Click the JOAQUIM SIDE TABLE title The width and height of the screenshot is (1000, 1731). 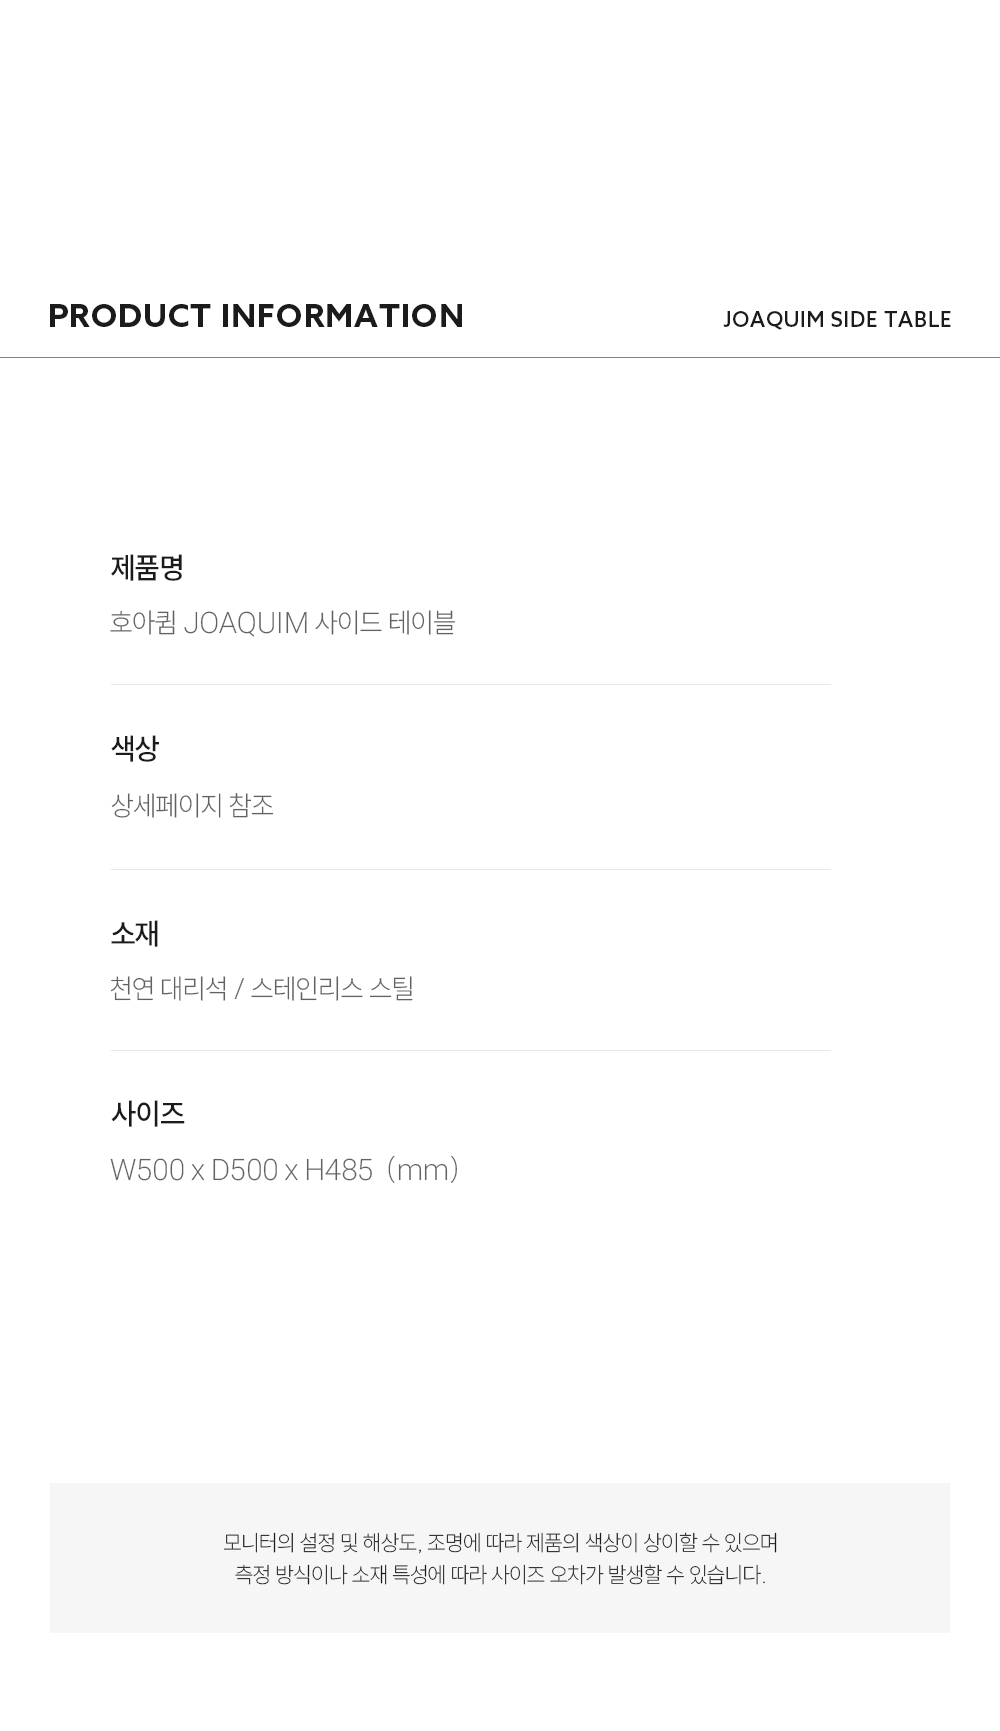click(837, 319)
